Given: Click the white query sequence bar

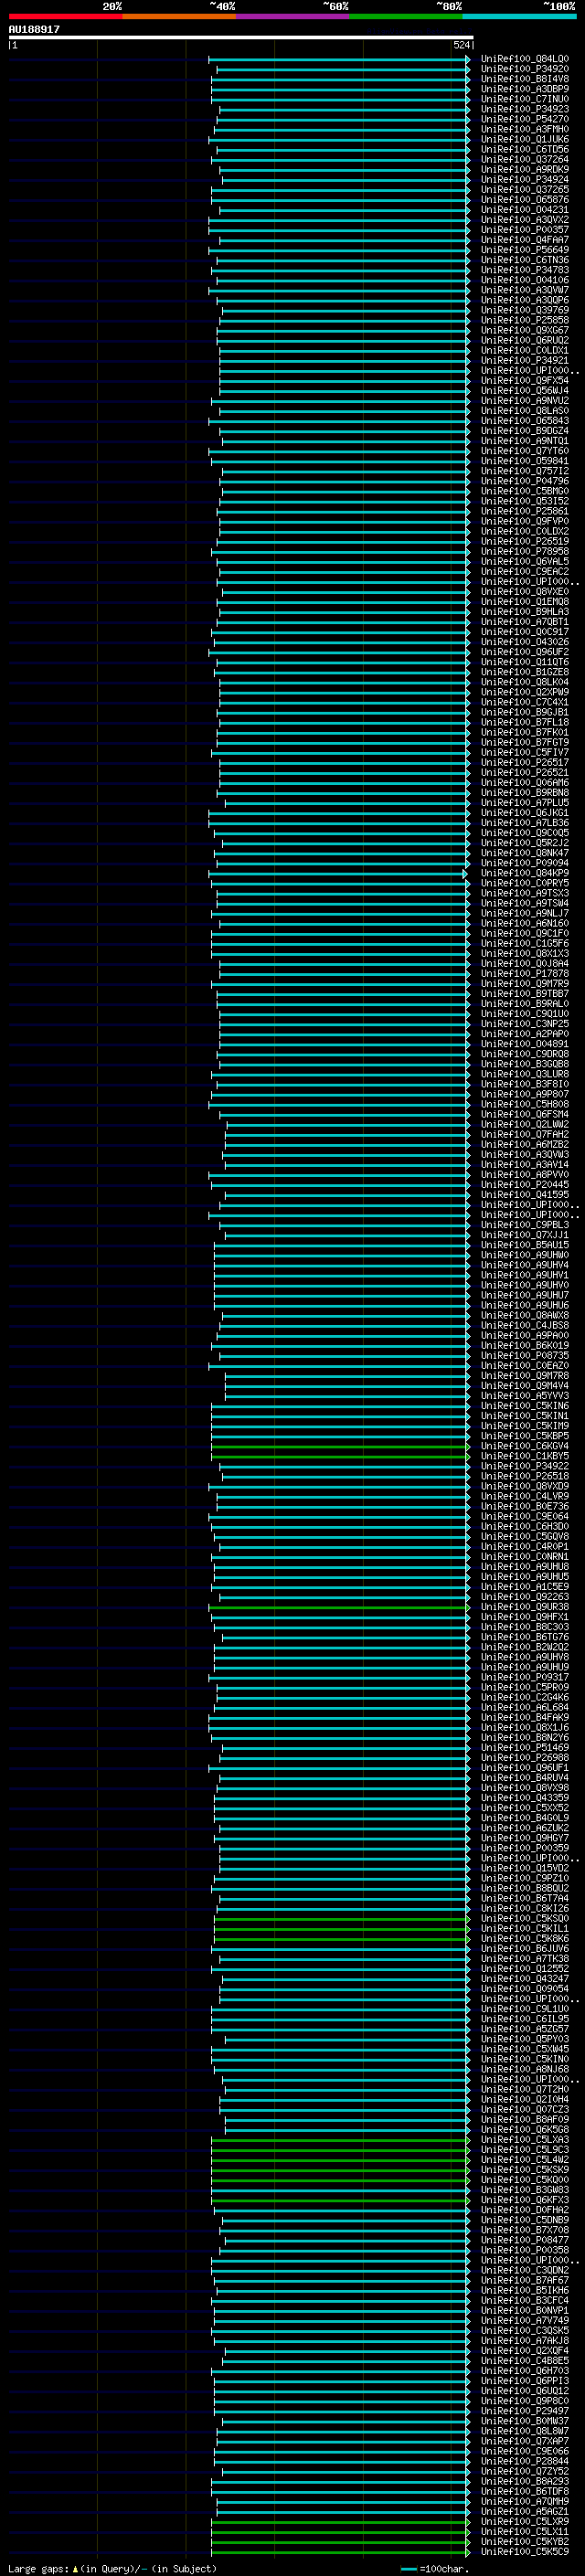Looking at the screenshot, I should pos(241,37).
